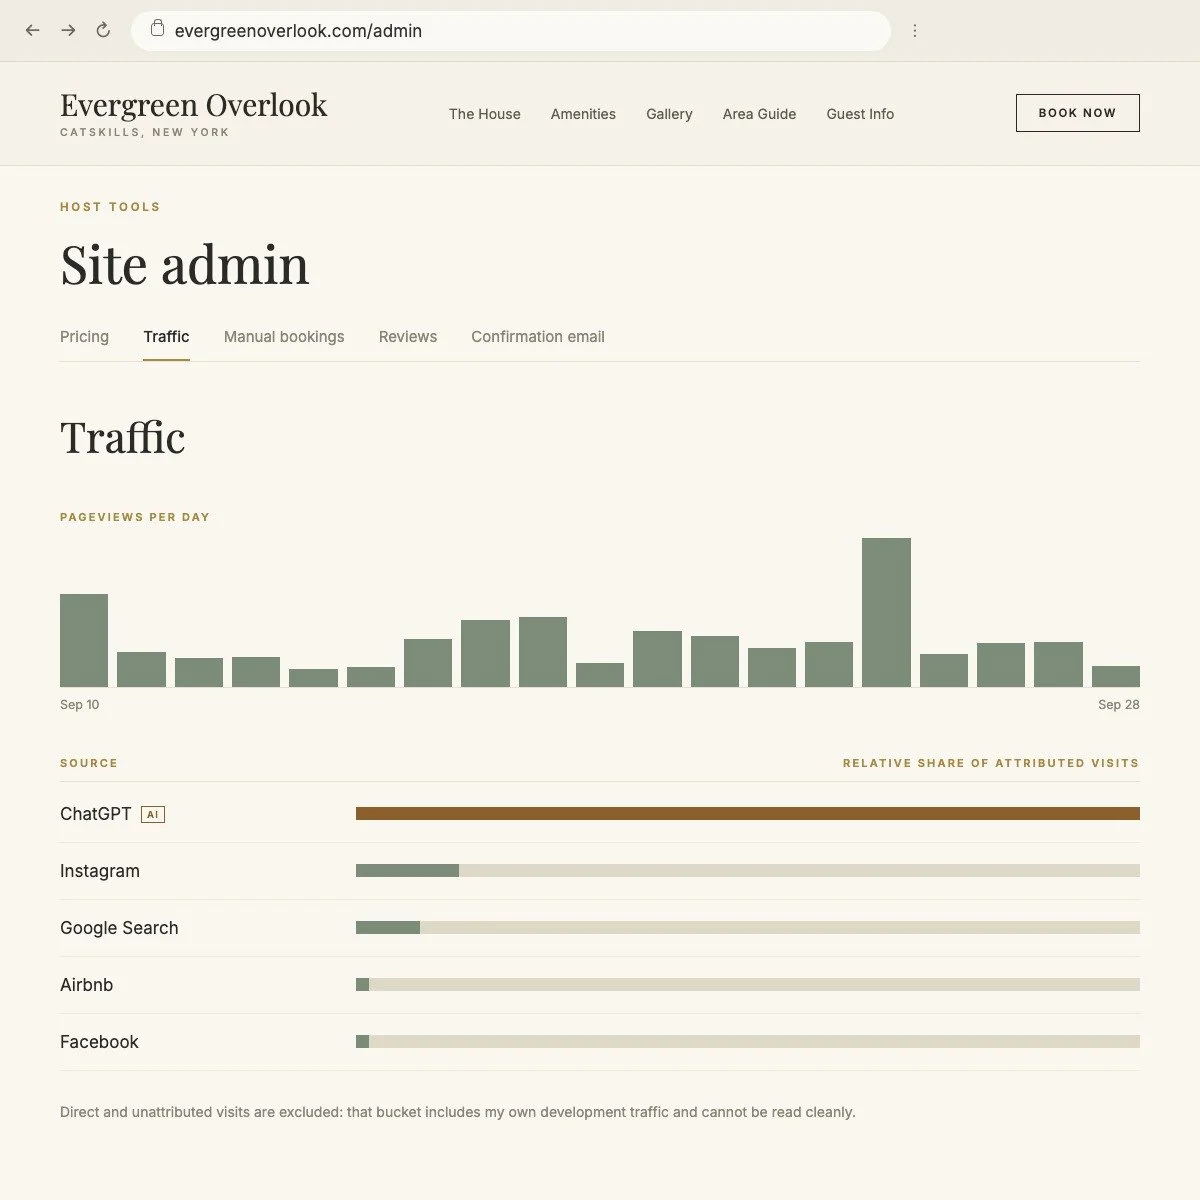Click the Site admin page title
Viewport: 1200px width, 1200px height.
pyautogui.click(x=185, y=265)
